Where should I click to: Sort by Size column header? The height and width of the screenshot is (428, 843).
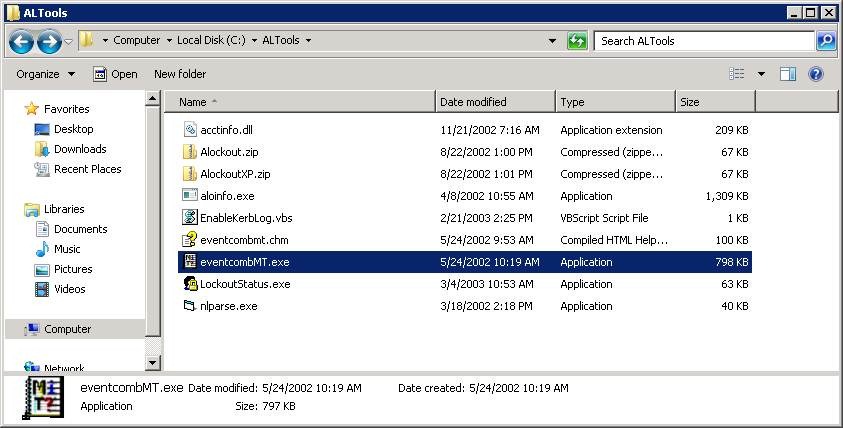coord(716,102)
